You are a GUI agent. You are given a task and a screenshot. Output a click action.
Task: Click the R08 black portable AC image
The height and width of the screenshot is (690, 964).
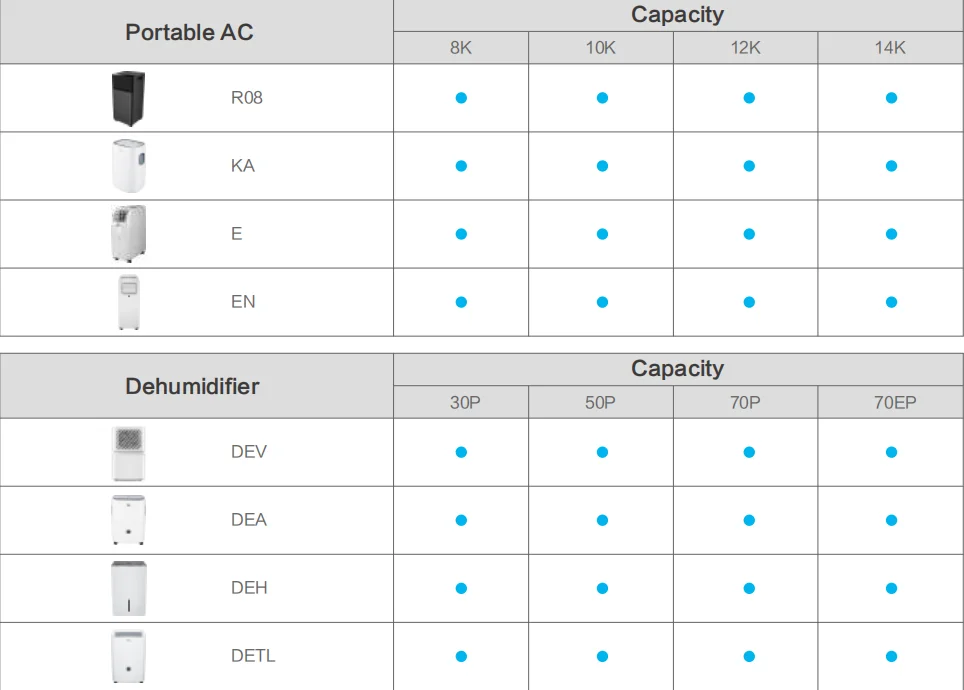[x=129, y=98]
